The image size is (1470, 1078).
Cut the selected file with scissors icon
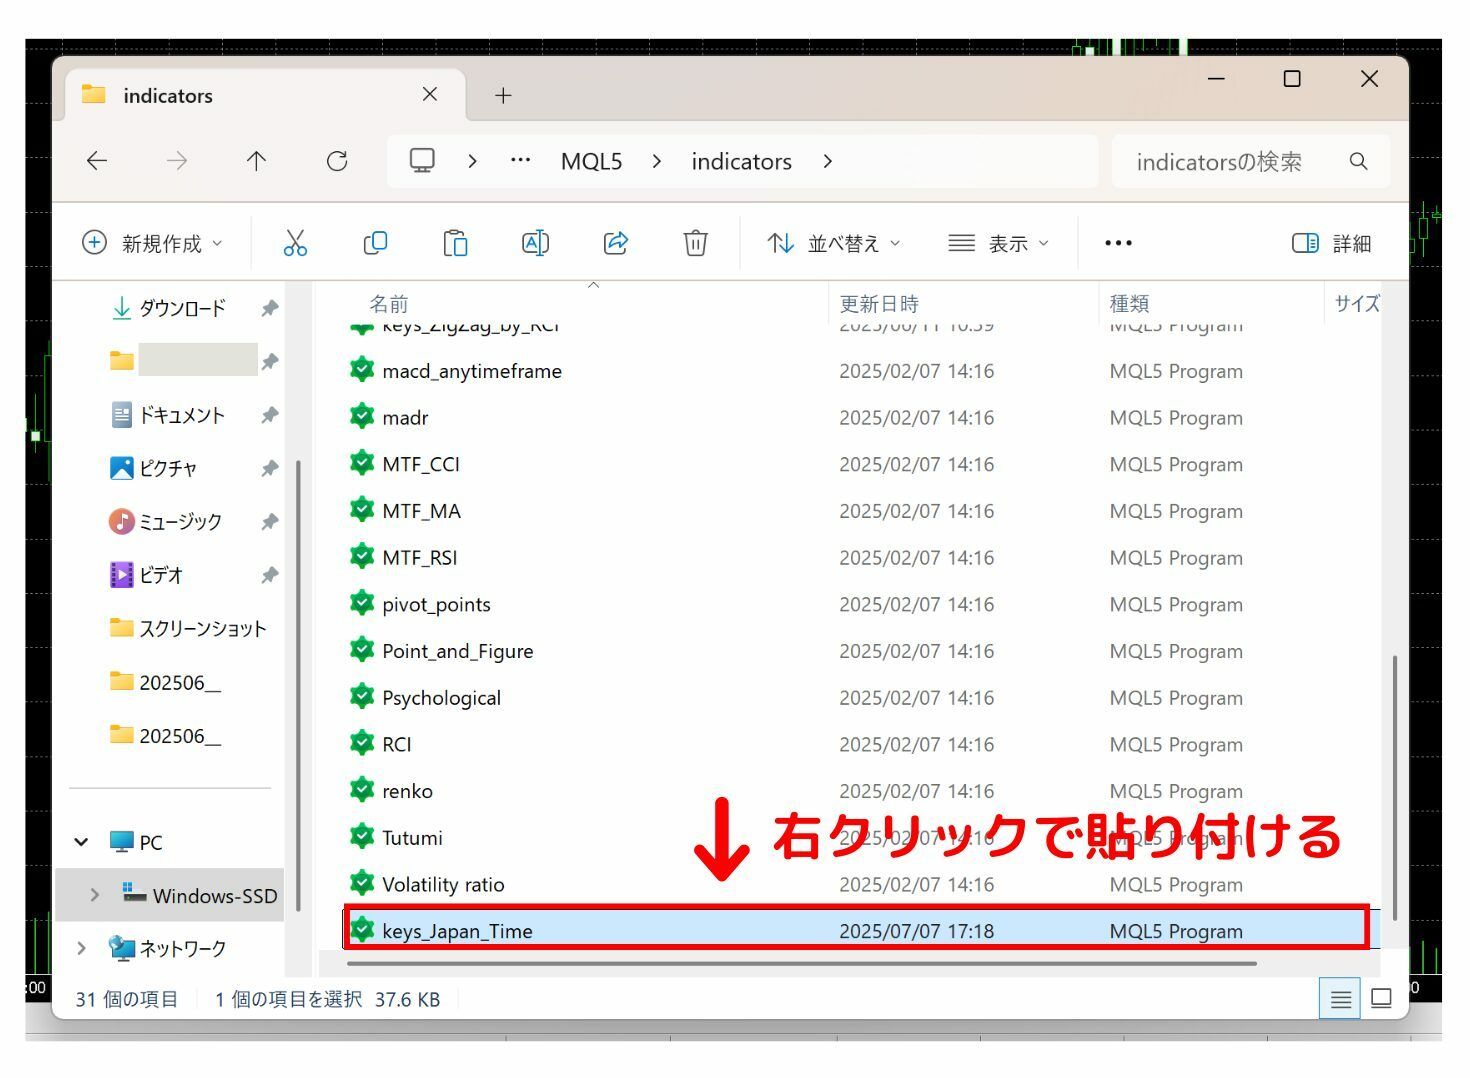pos(295,242)
